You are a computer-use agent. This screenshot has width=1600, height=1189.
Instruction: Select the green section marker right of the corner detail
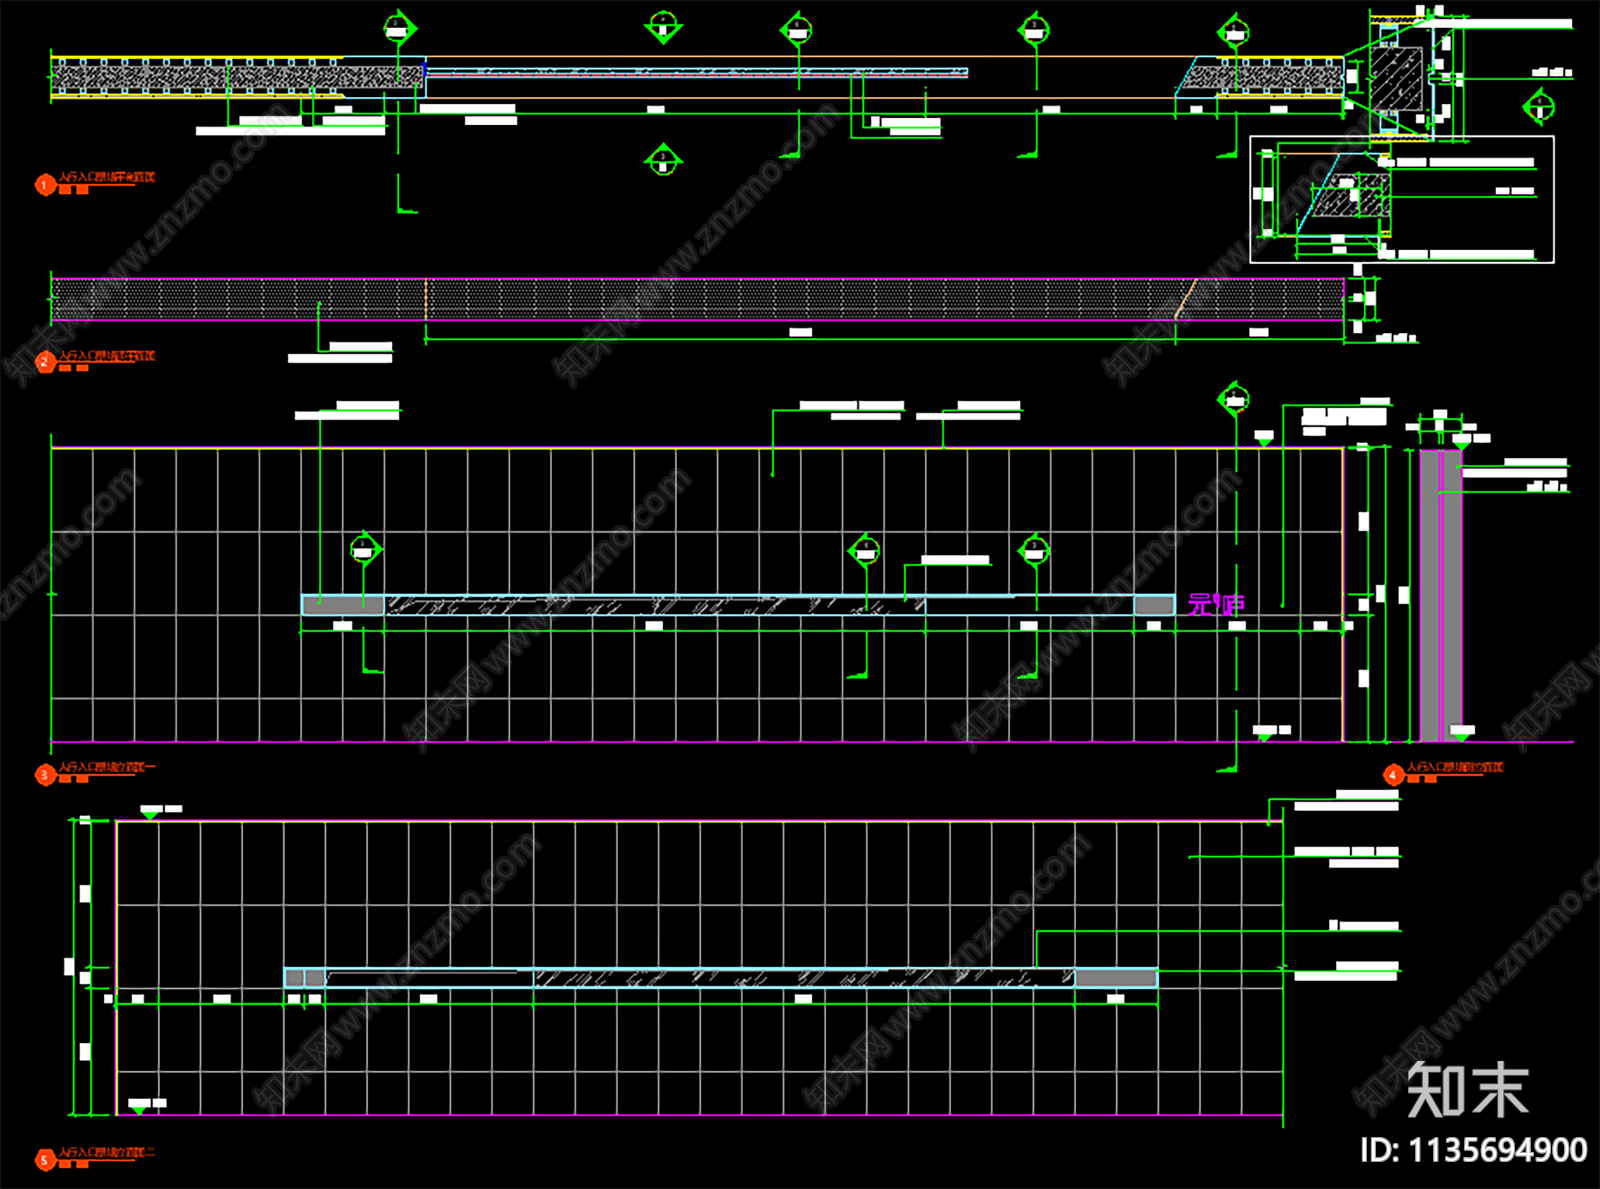click(x=1539, y=106)
